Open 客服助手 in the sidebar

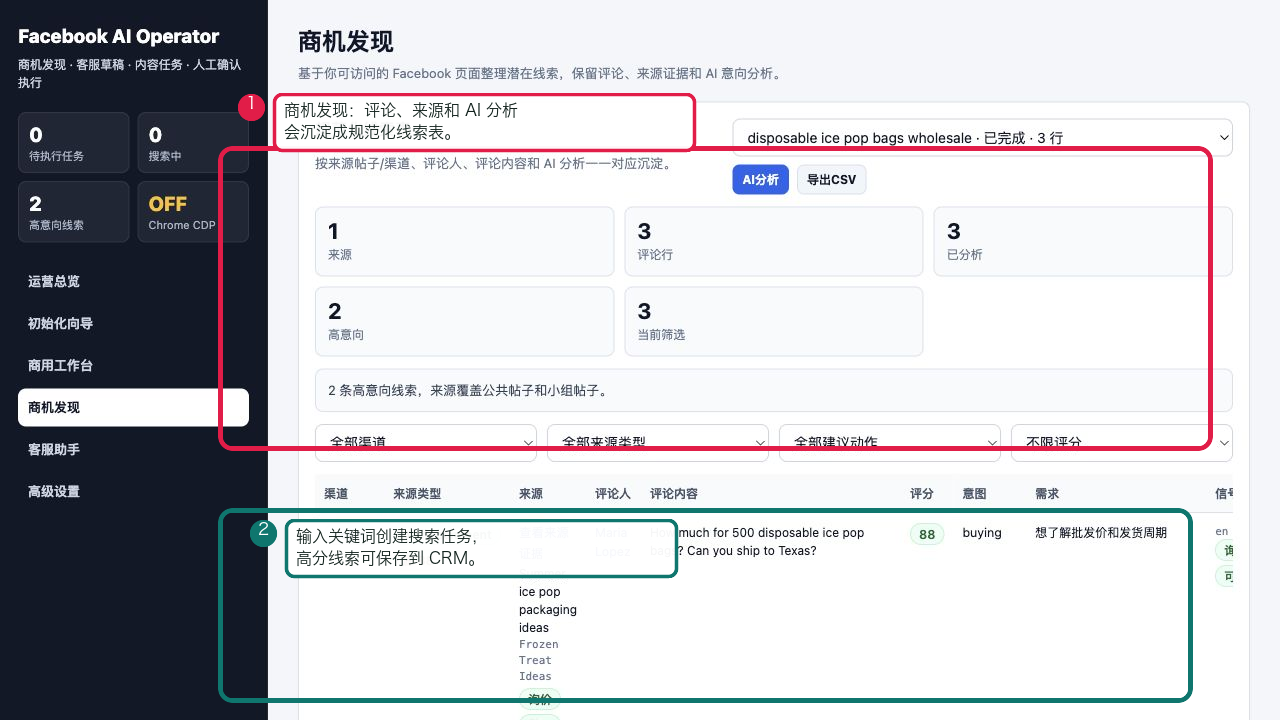(x=133, y=450)
